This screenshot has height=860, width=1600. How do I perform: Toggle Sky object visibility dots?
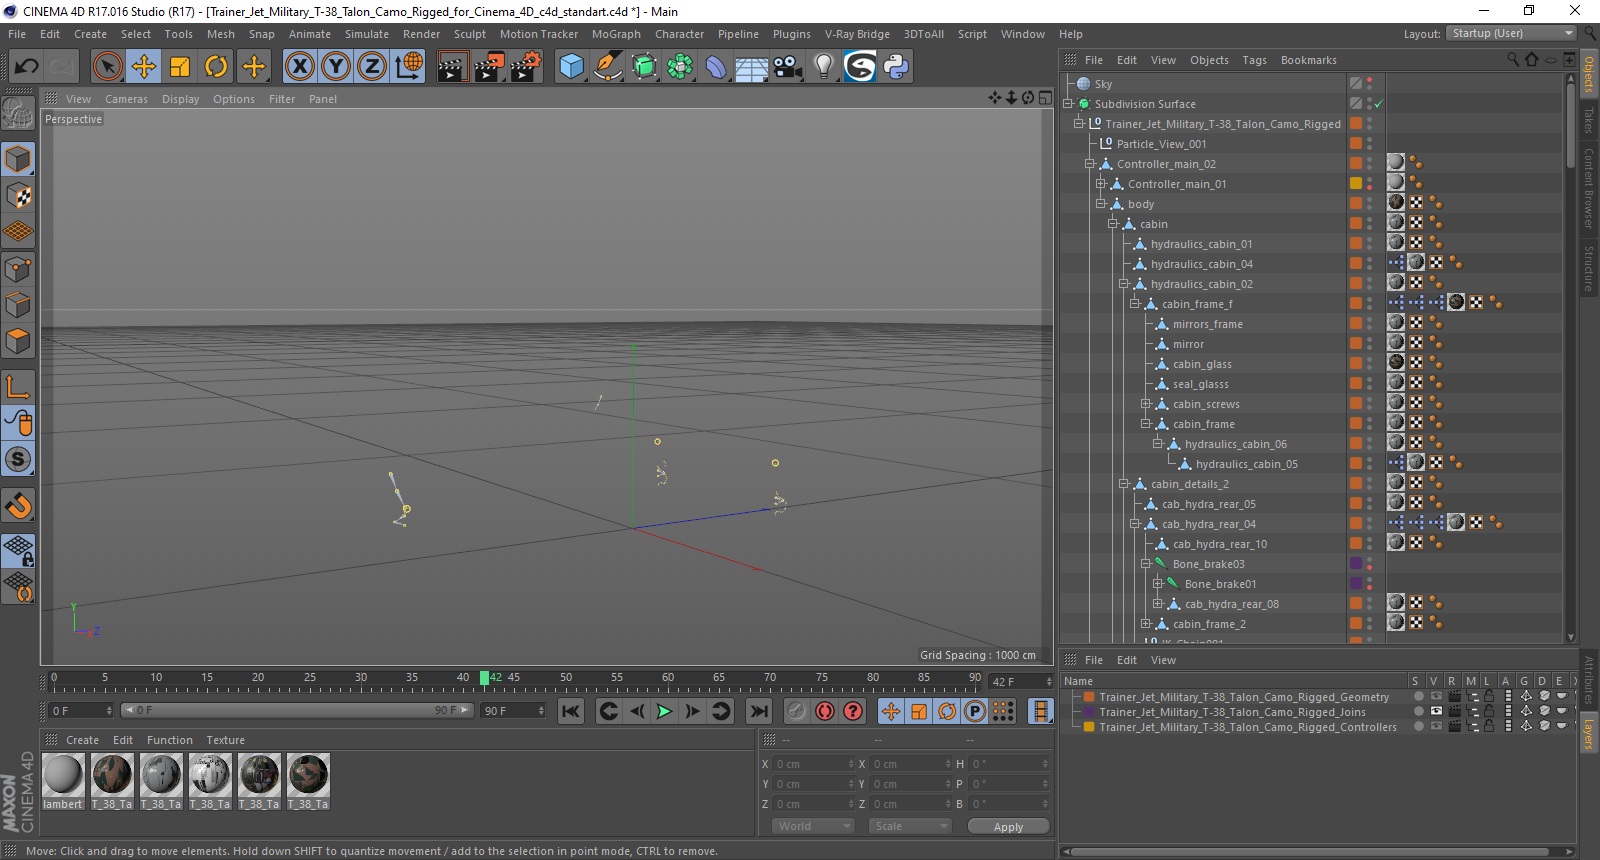tap(1369, 84)
